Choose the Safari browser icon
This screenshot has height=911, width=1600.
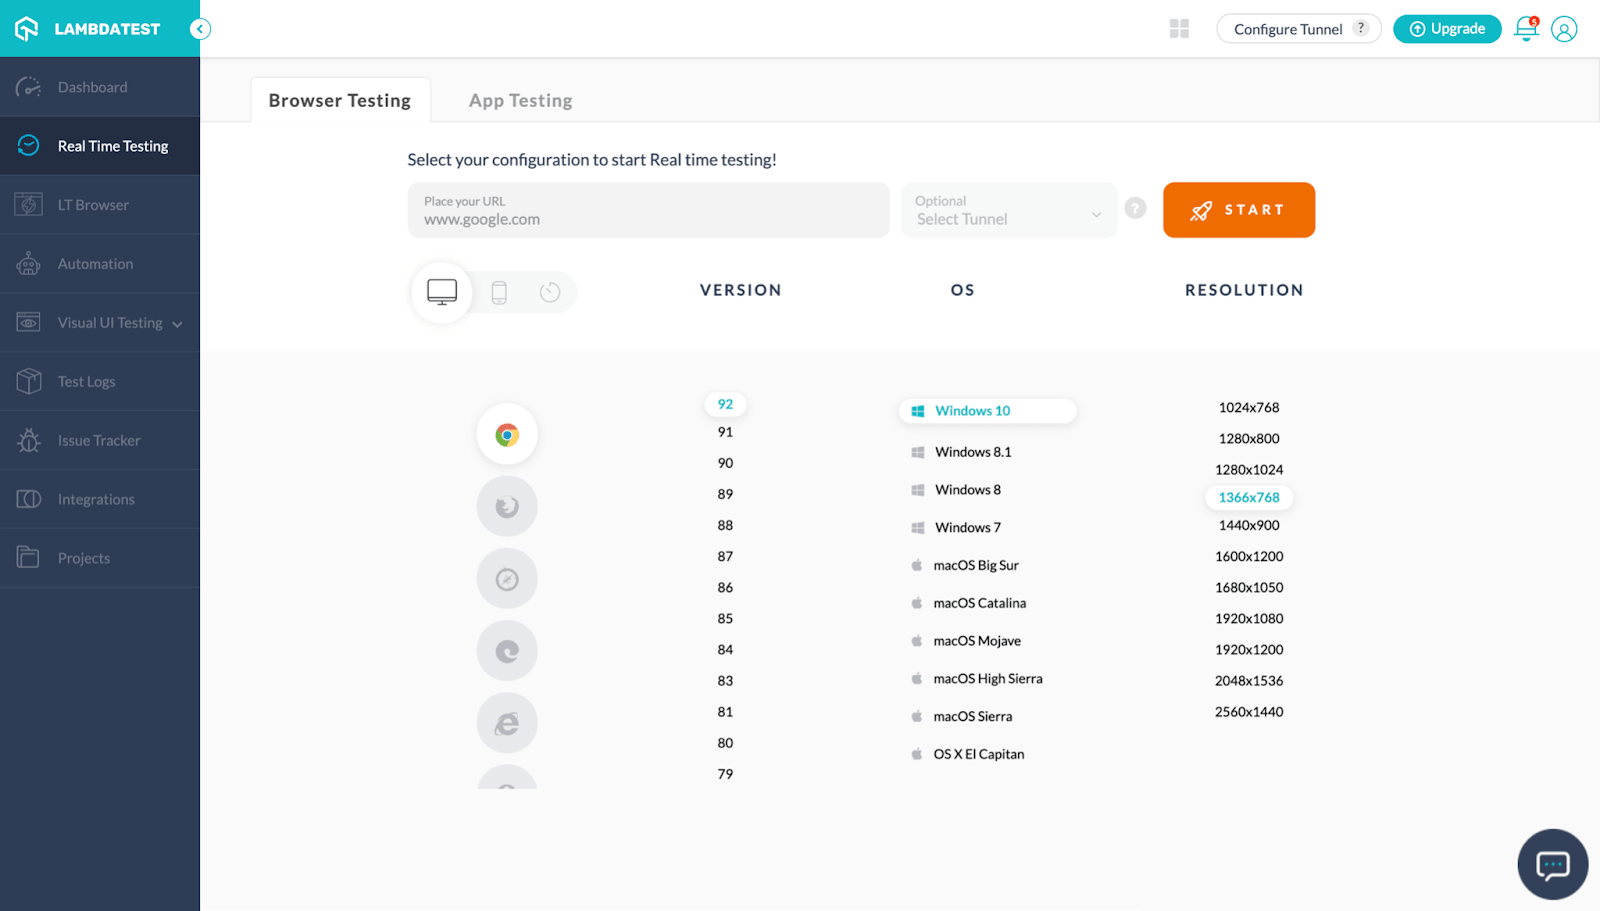507,579
